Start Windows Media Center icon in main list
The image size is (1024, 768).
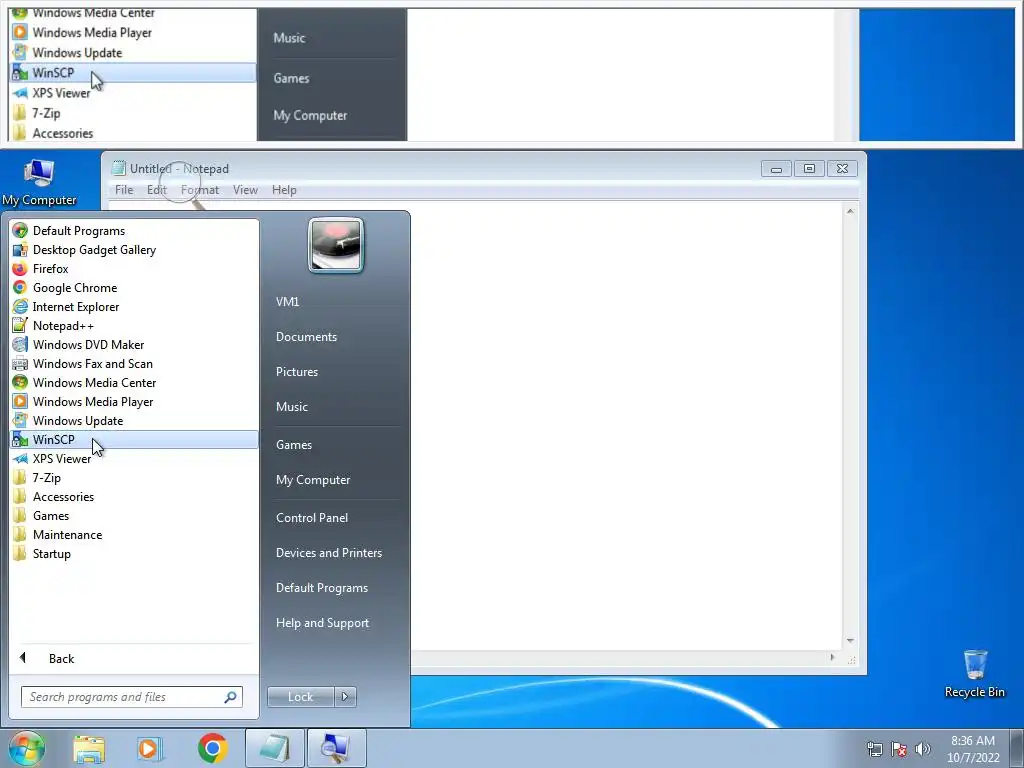(20, 382)
